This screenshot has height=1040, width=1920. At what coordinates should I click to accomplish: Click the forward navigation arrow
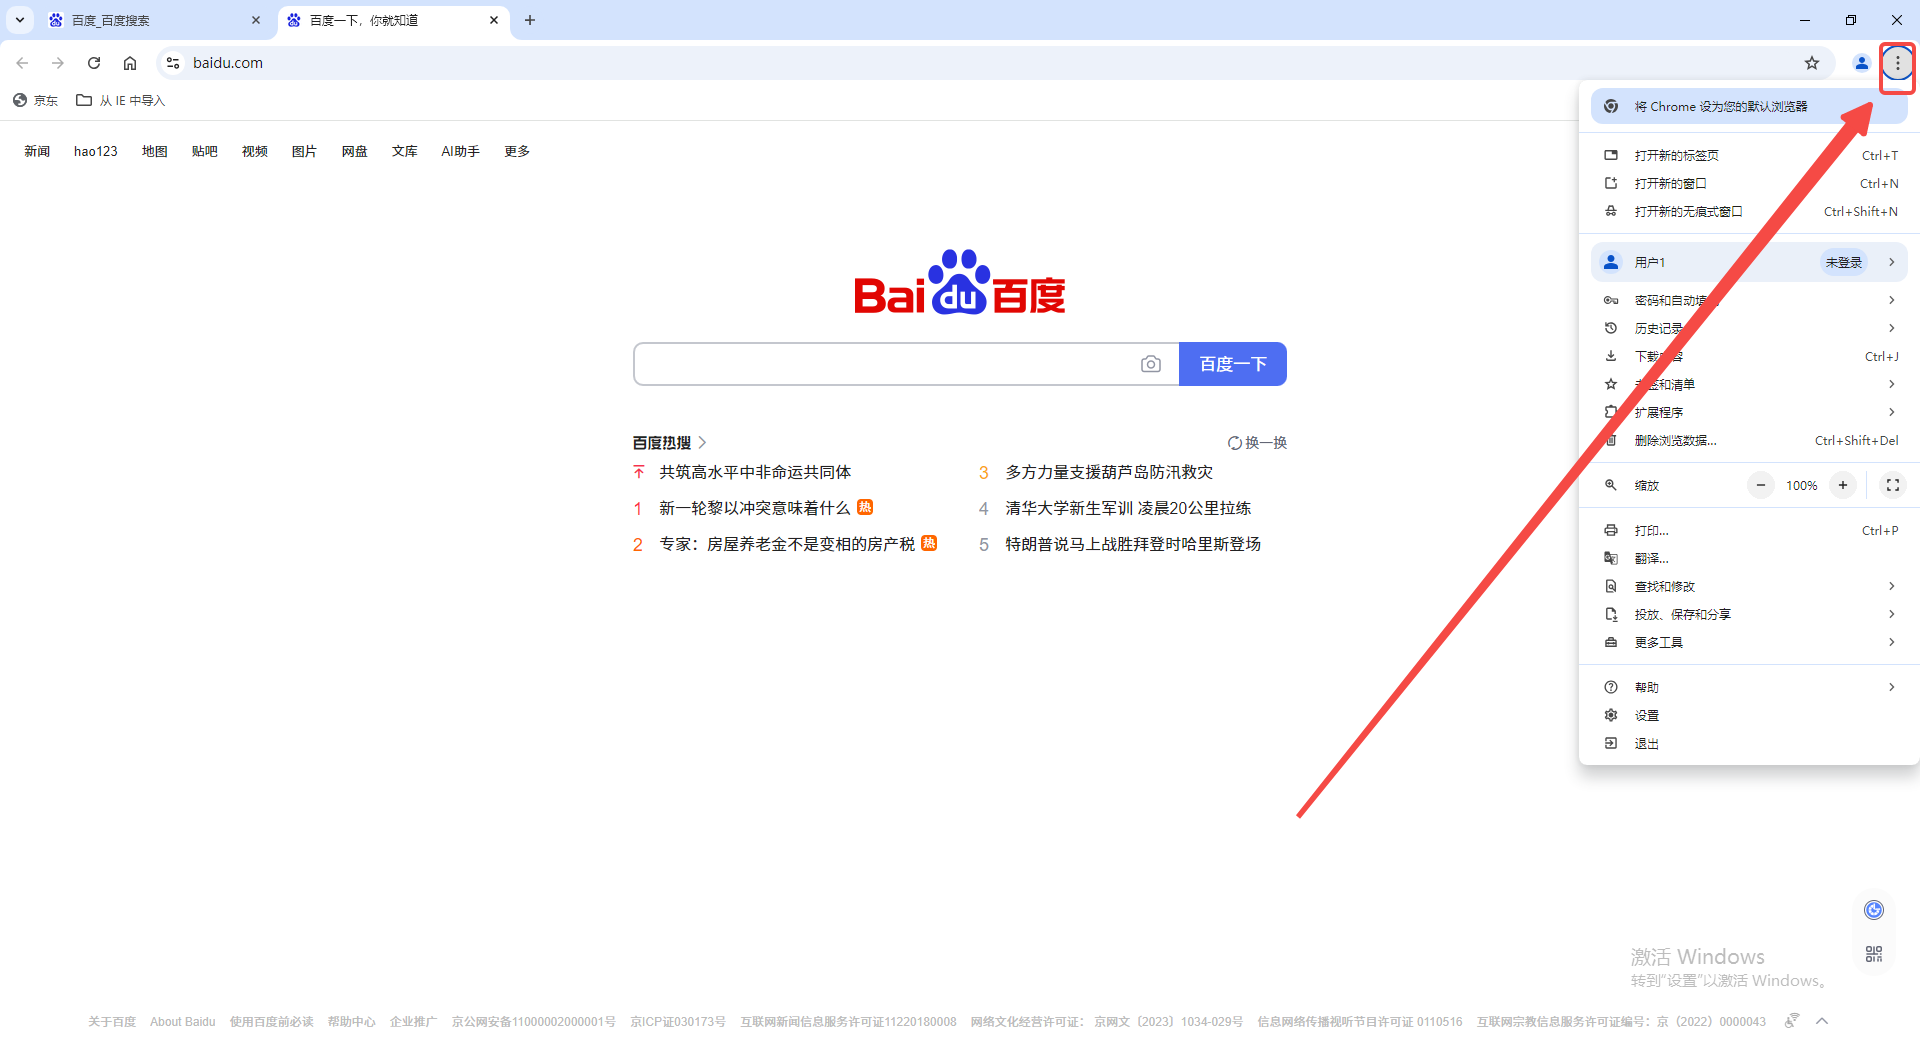(58, 63)
